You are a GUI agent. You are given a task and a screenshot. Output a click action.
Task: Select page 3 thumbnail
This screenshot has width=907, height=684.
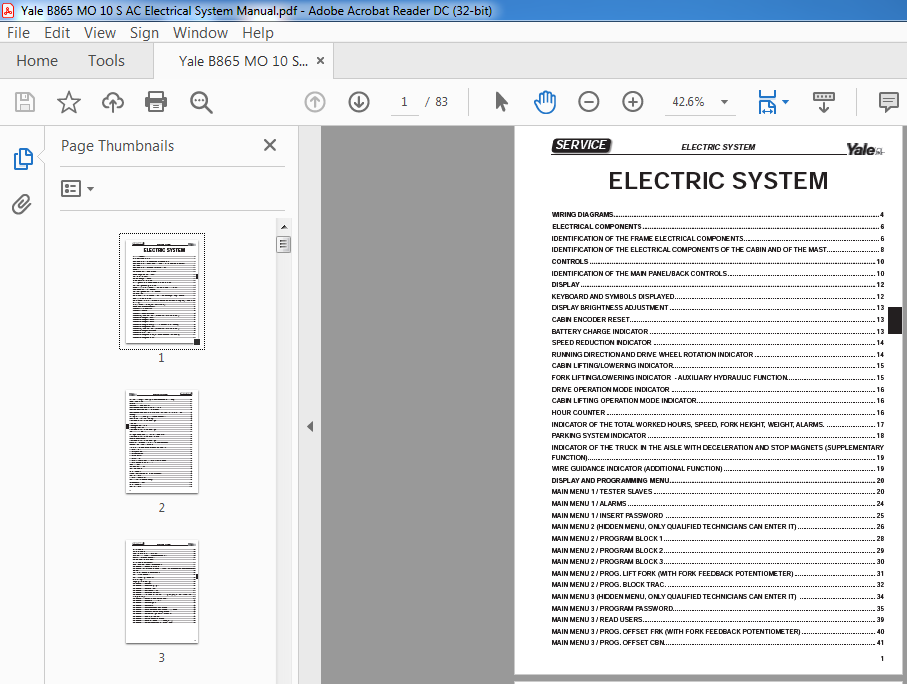tap(162, 592)
